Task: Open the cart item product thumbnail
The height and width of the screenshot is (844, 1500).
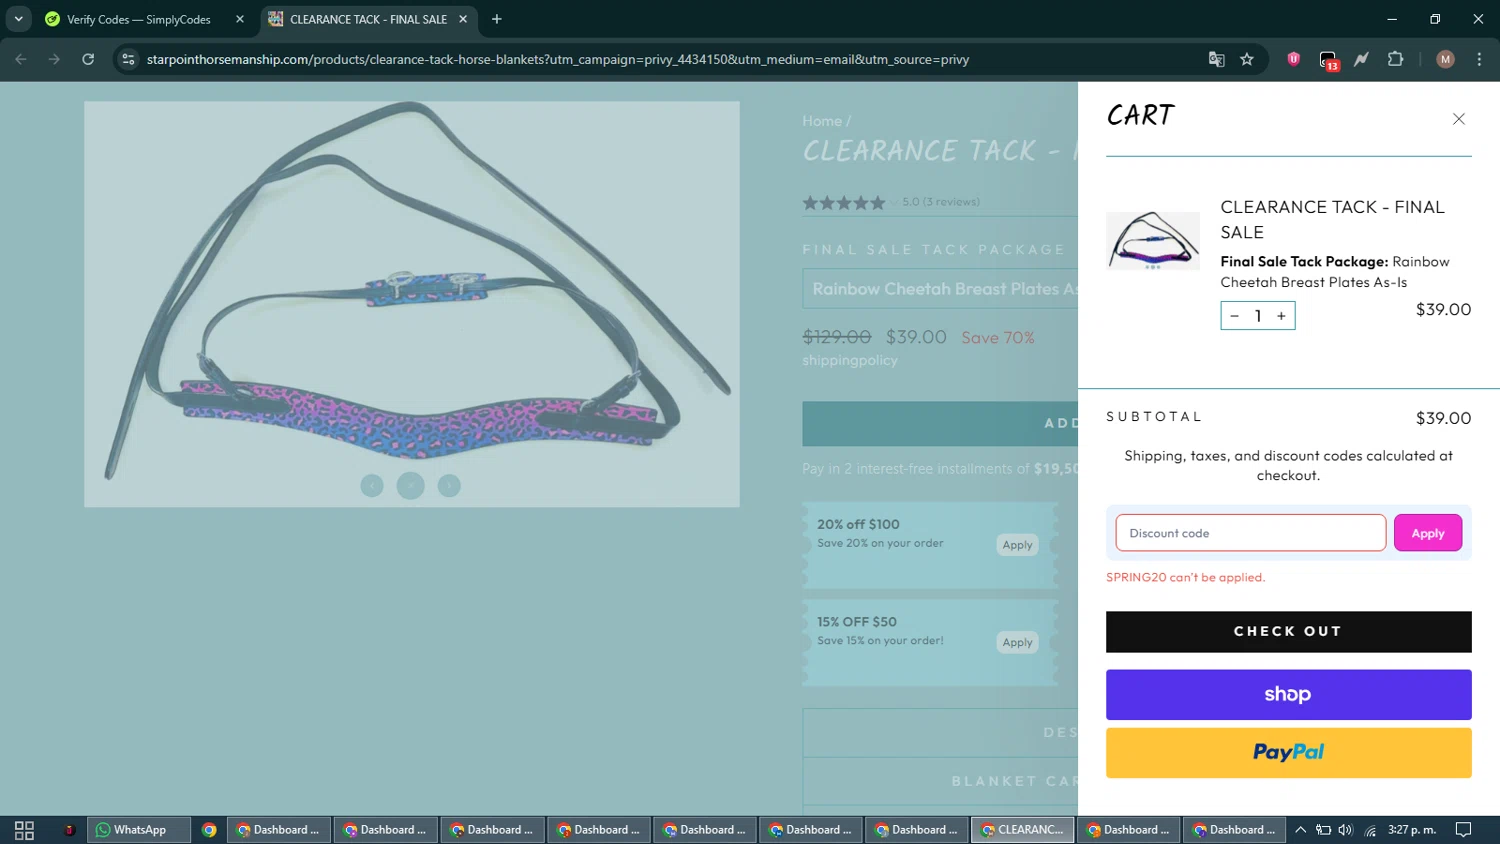Action: (1153, 241)
